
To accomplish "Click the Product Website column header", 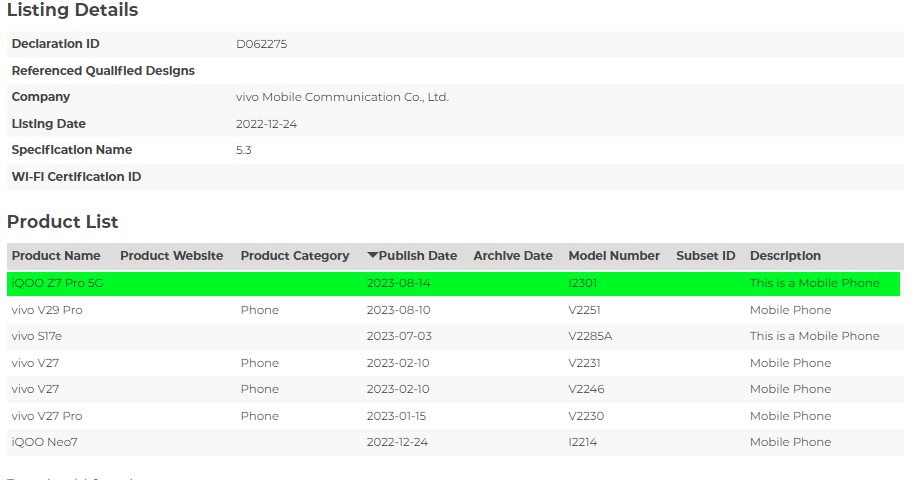I will coord(171,256).
